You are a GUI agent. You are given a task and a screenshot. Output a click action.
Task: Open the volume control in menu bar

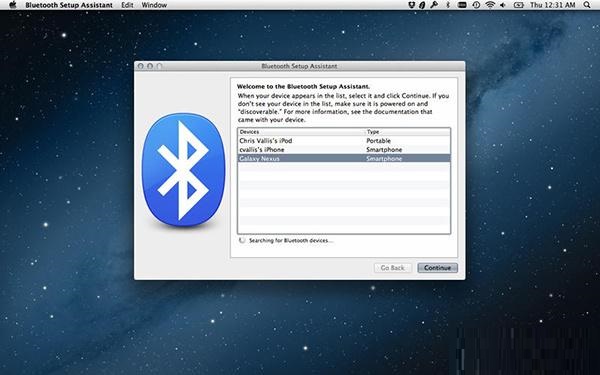pos(503,5)
